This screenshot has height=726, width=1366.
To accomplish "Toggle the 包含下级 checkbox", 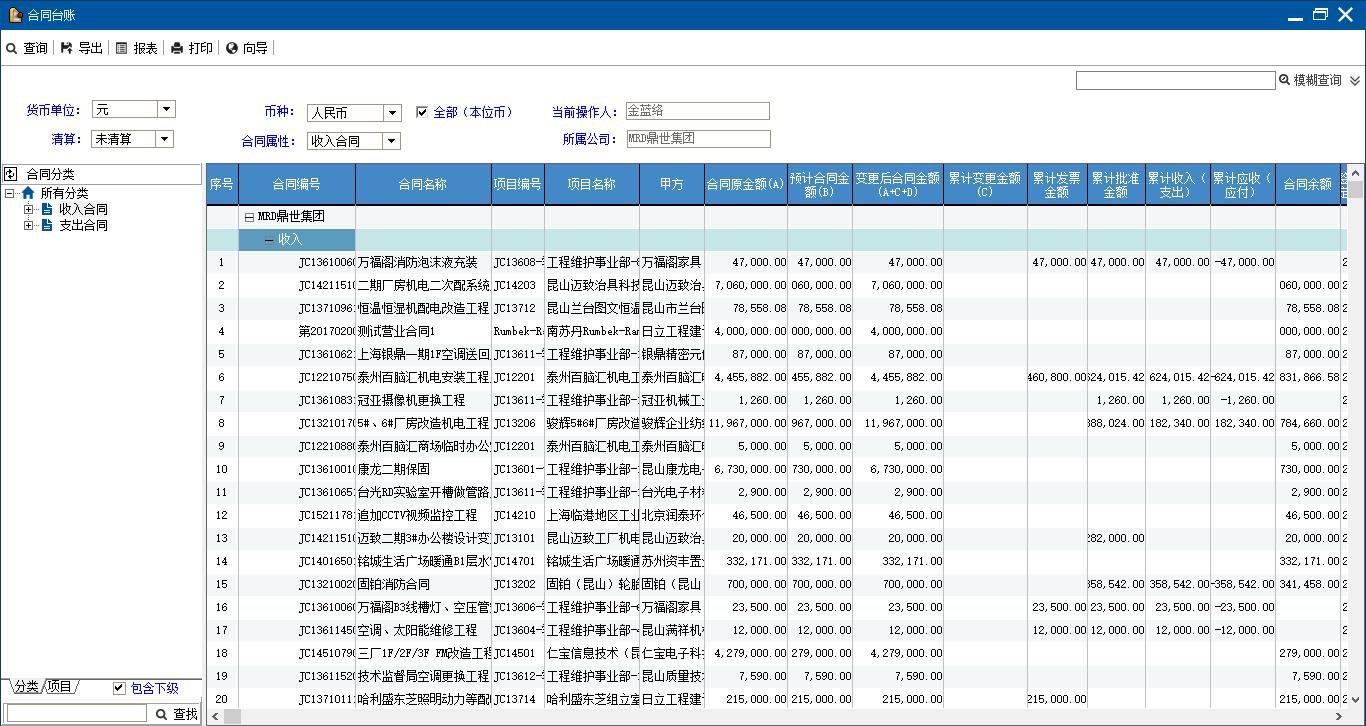I will pos(119,688).
